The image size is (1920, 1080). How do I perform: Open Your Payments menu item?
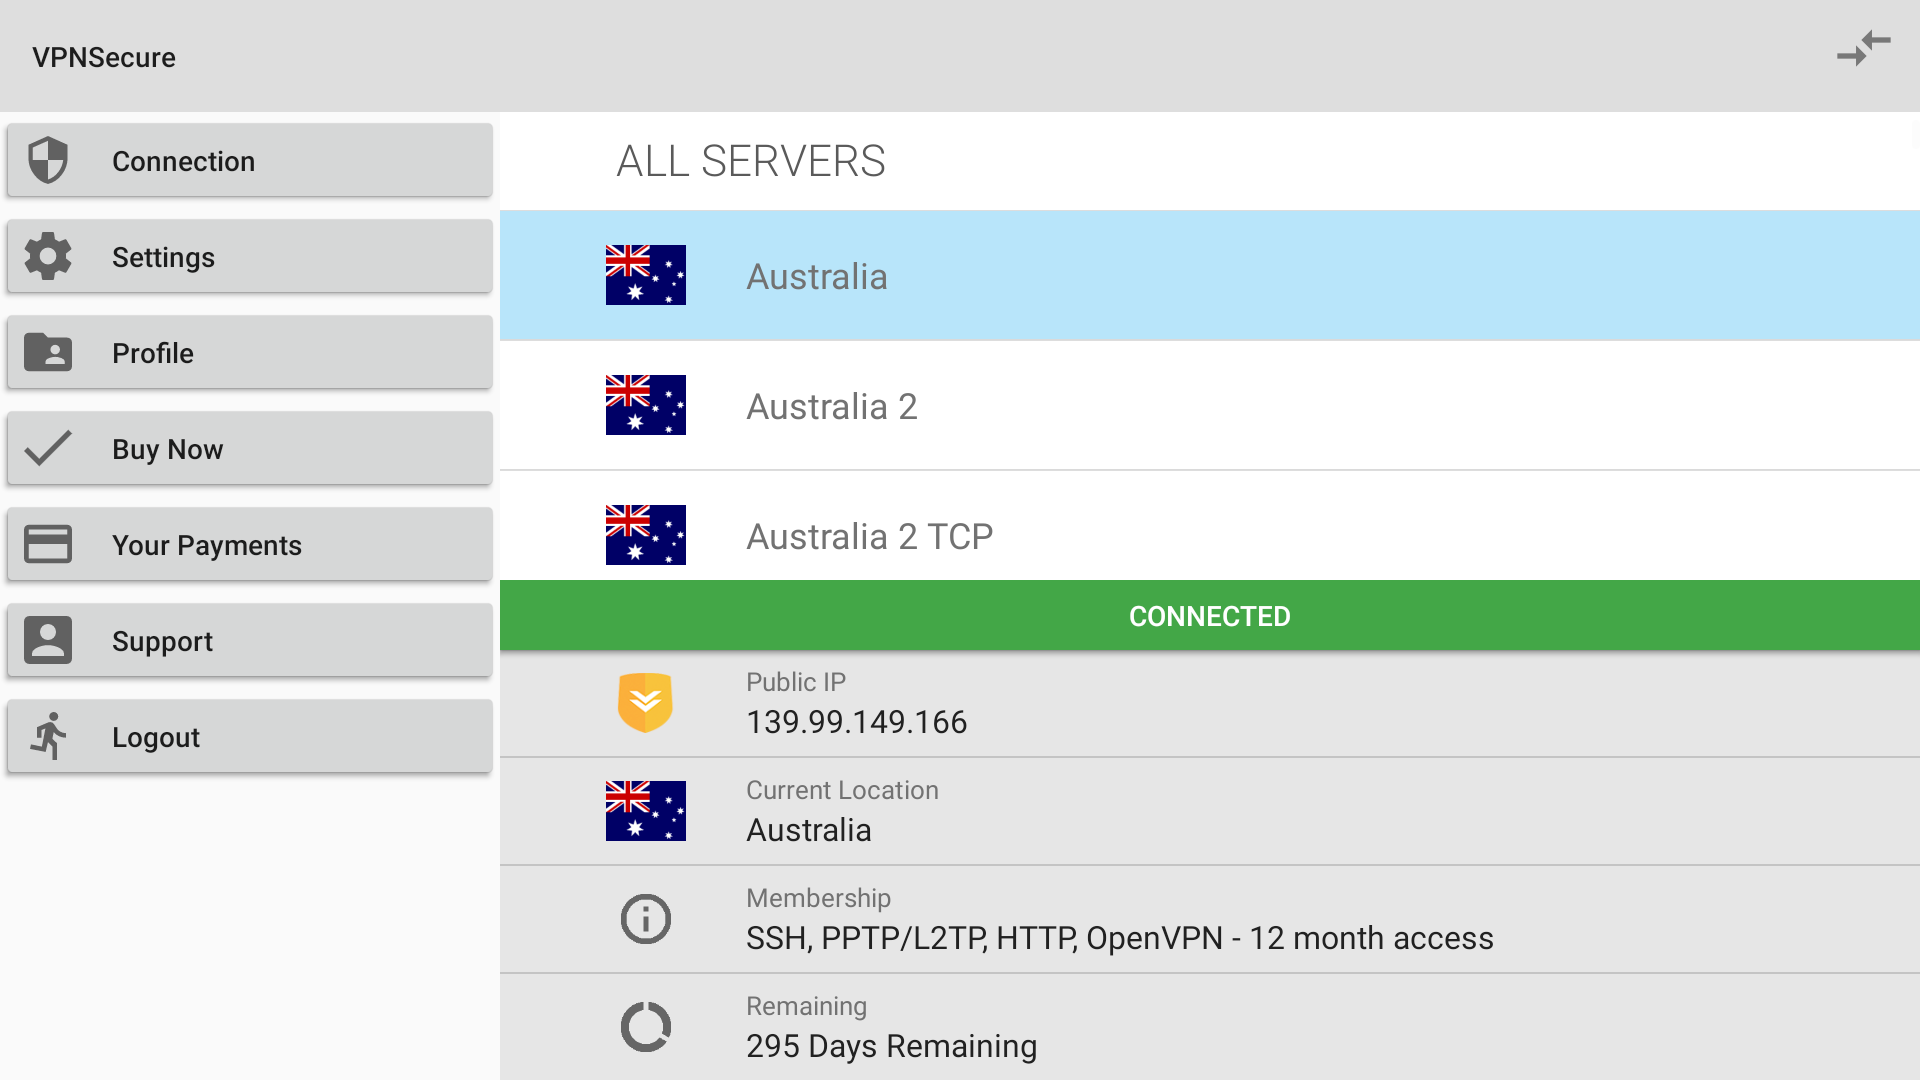pos(250,544)
